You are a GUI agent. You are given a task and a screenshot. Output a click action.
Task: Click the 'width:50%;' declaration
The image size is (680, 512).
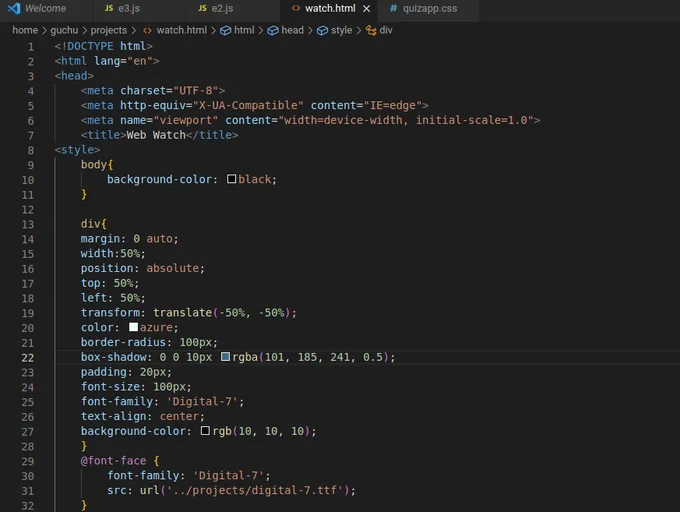click(x=113, y=254)
